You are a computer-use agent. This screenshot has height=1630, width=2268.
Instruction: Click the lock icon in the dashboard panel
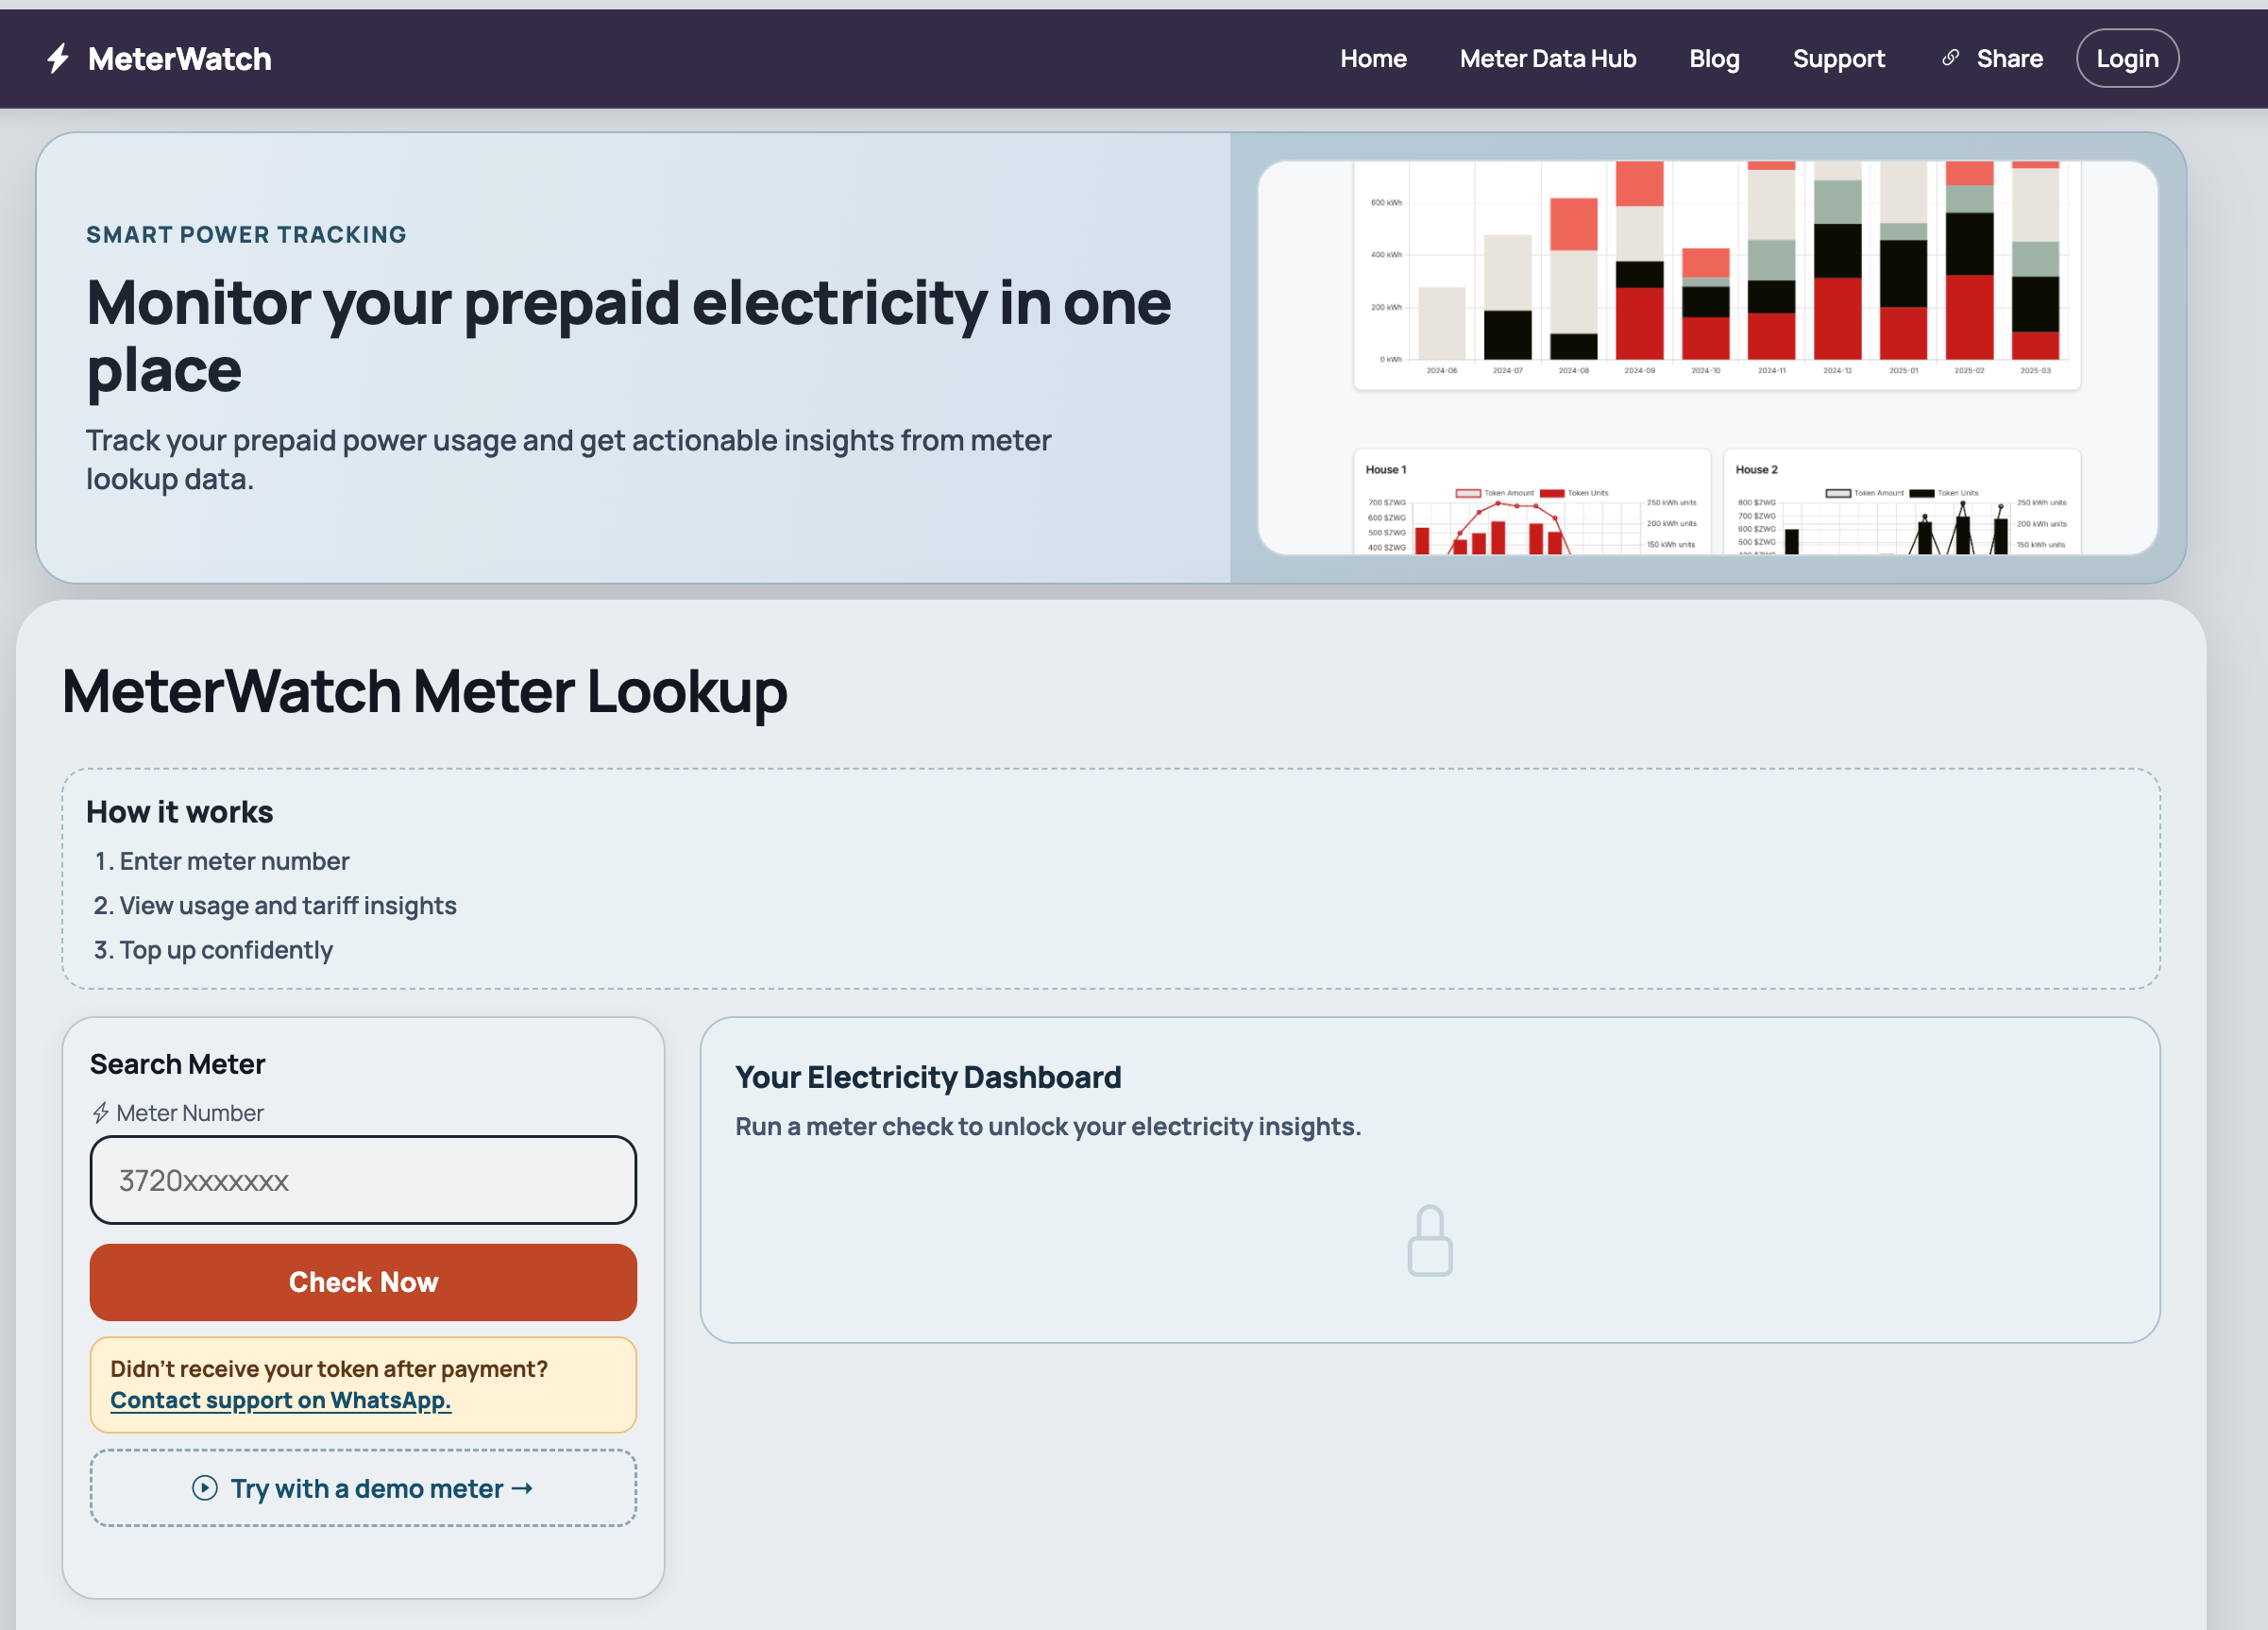point(1430,1240)
